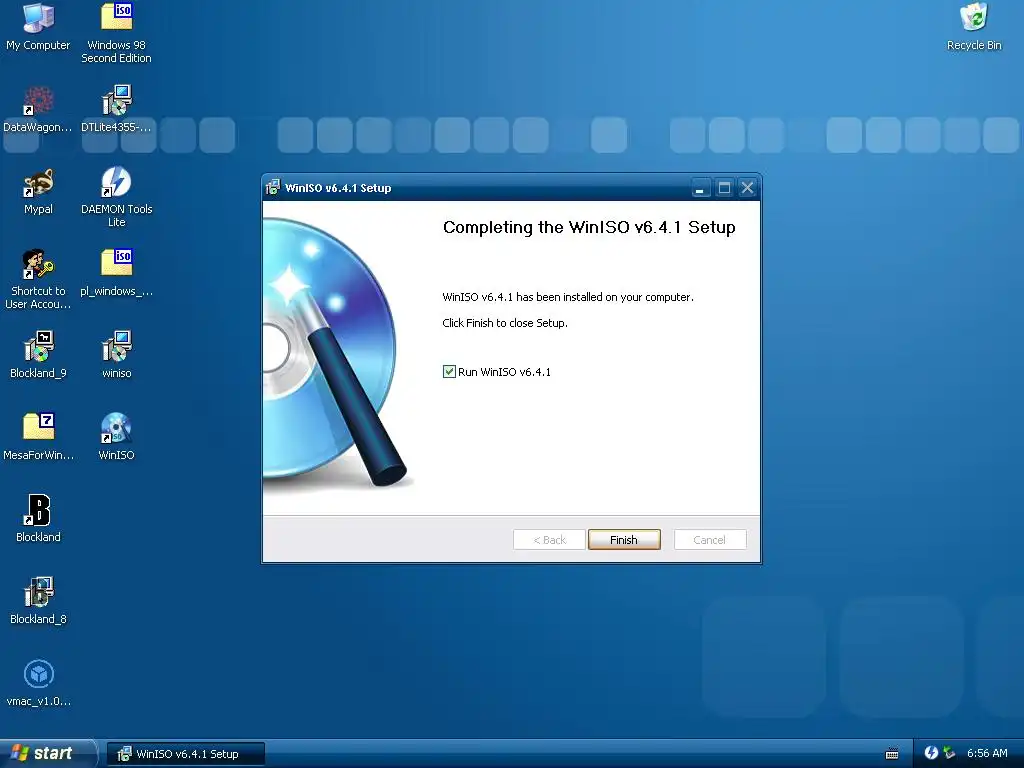Select the lowercase winiso installer icon
The width and height of the screenshot is (1024, 768).
(x=116, y=355)
